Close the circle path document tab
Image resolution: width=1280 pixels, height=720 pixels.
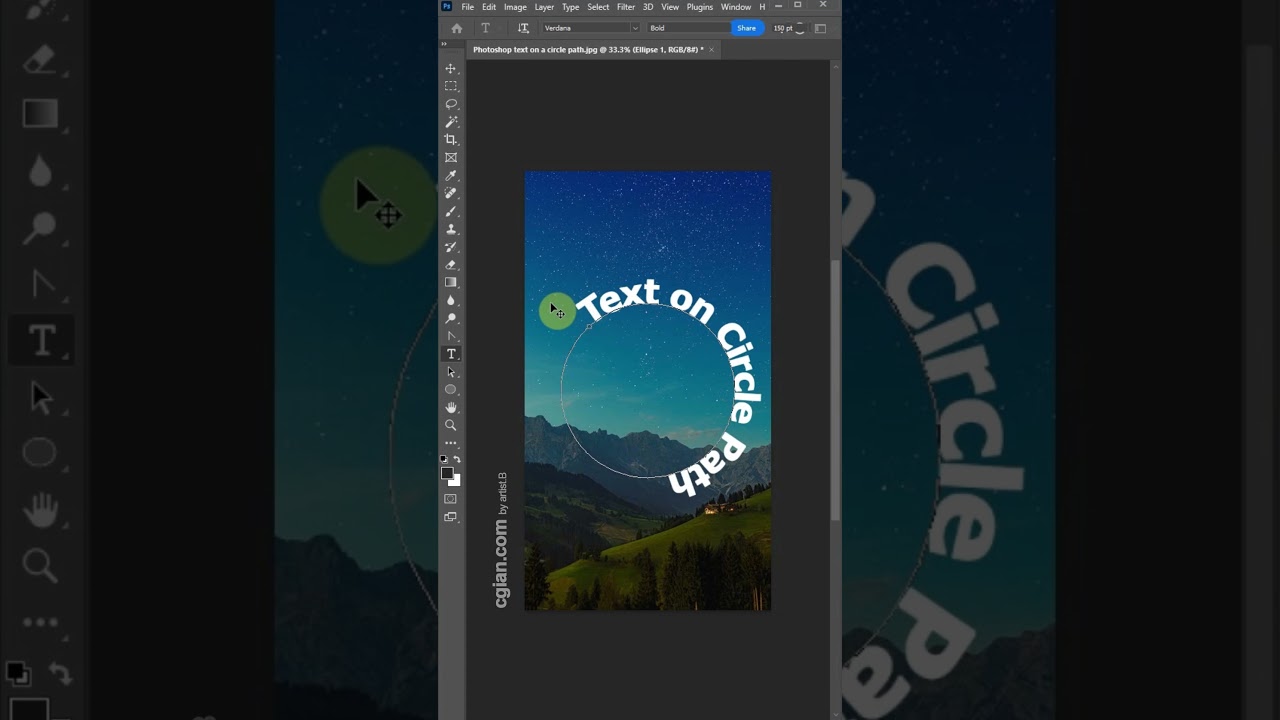pos(712,49)
